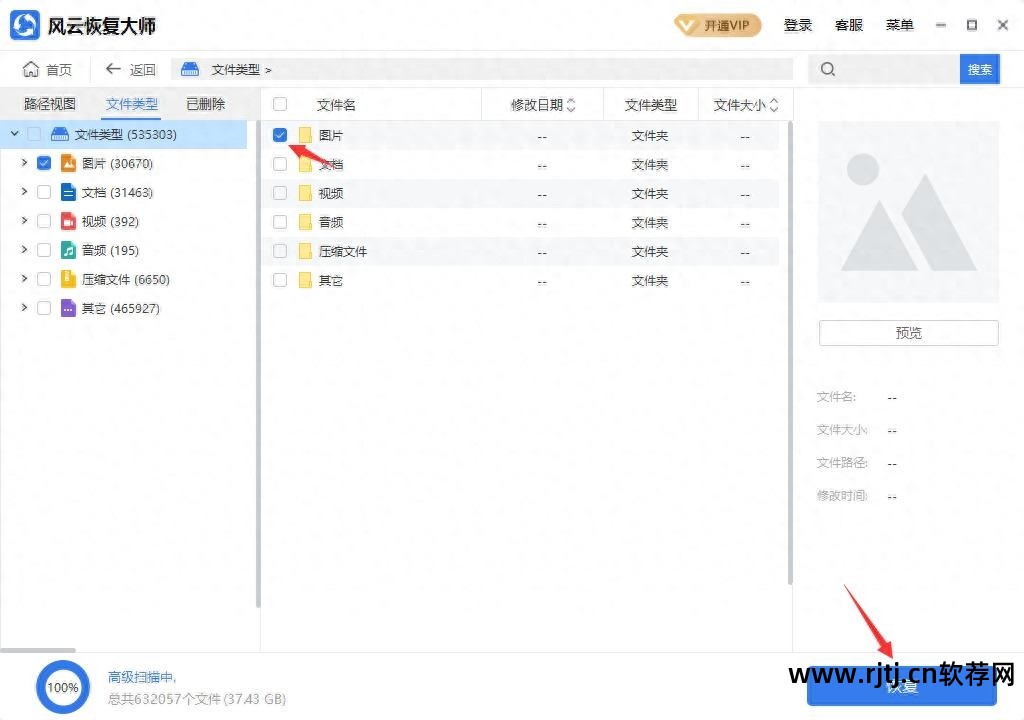This screenshot has height=720, width=1024.
Task: Click the drive icon in the breadcrumb
Action: coord(189,69)
